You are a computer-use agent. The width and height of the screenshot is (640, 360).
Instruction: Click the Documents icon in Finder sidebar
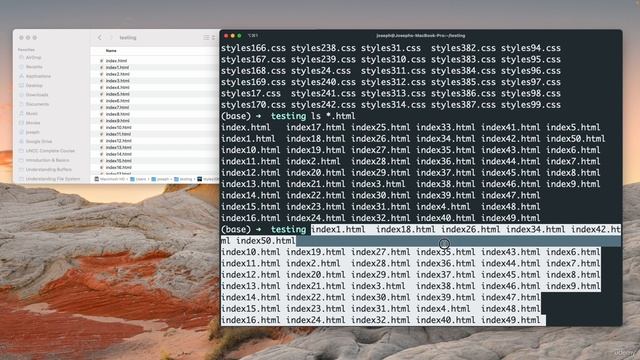click(21, 104)
